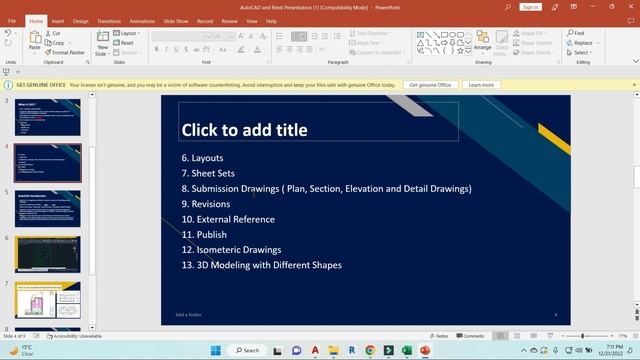Open the File menu
Viewport: 640px width, 360px height.
coord(12,21)
